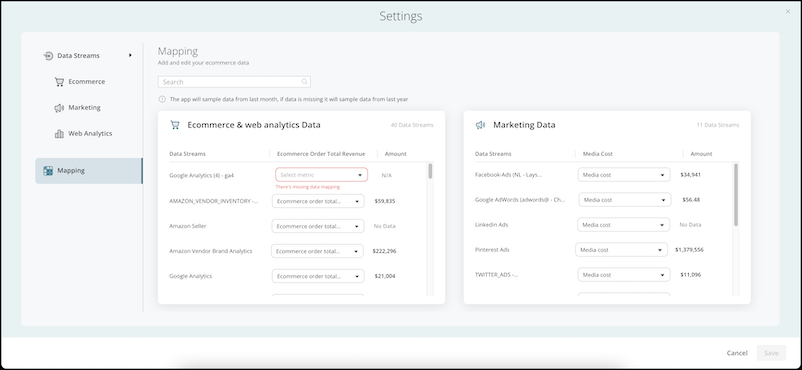Click the $56.48 amount value
Image resolution: width=802 pixels, height=370 pixels.
pyautogui.click(x=691, y=200)
